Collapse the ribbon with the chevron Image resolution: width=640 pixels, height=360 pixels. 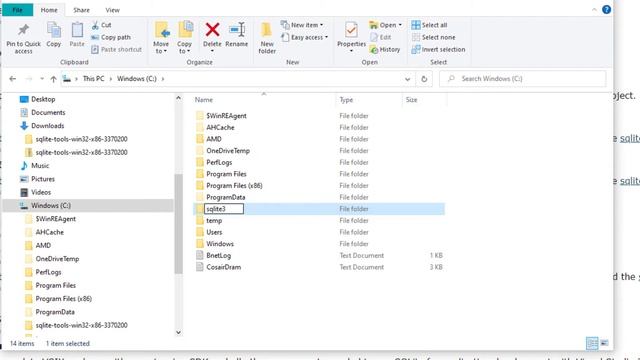tap(594, 9)
